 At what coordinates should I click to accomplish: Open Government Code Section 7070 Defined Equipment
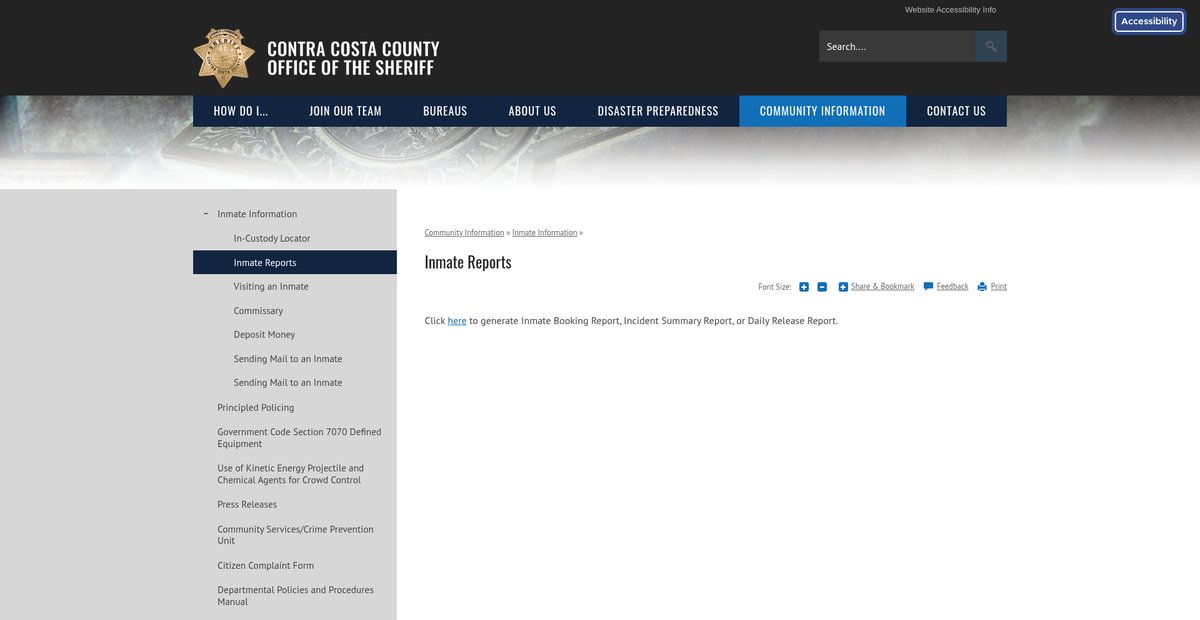click(299, 438)
